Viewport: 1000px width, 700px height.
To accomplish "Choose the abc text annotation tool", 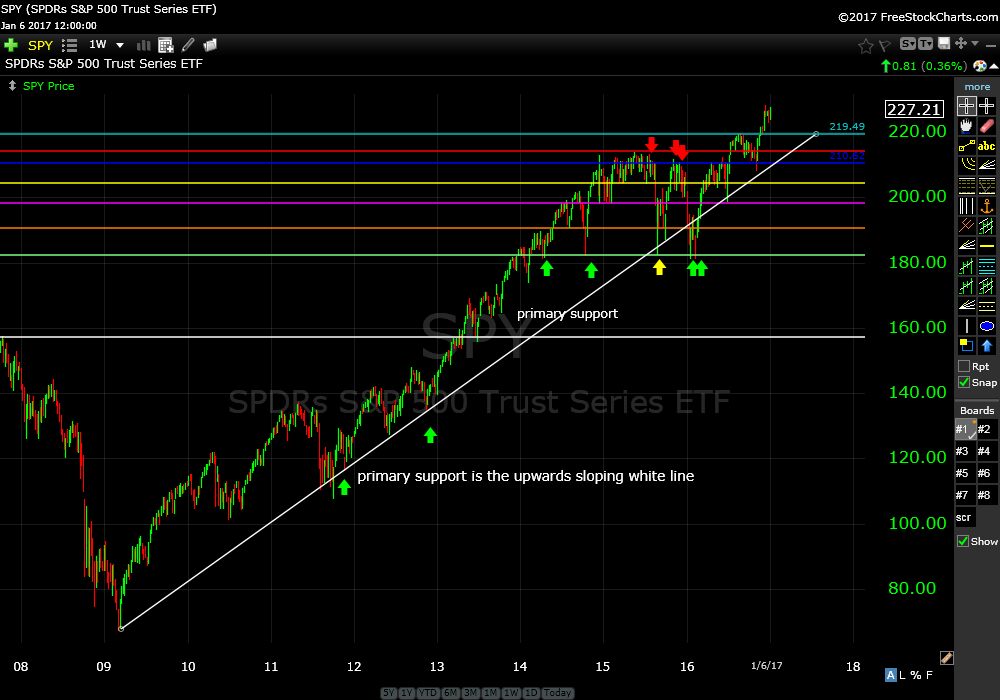I will 987,146.
